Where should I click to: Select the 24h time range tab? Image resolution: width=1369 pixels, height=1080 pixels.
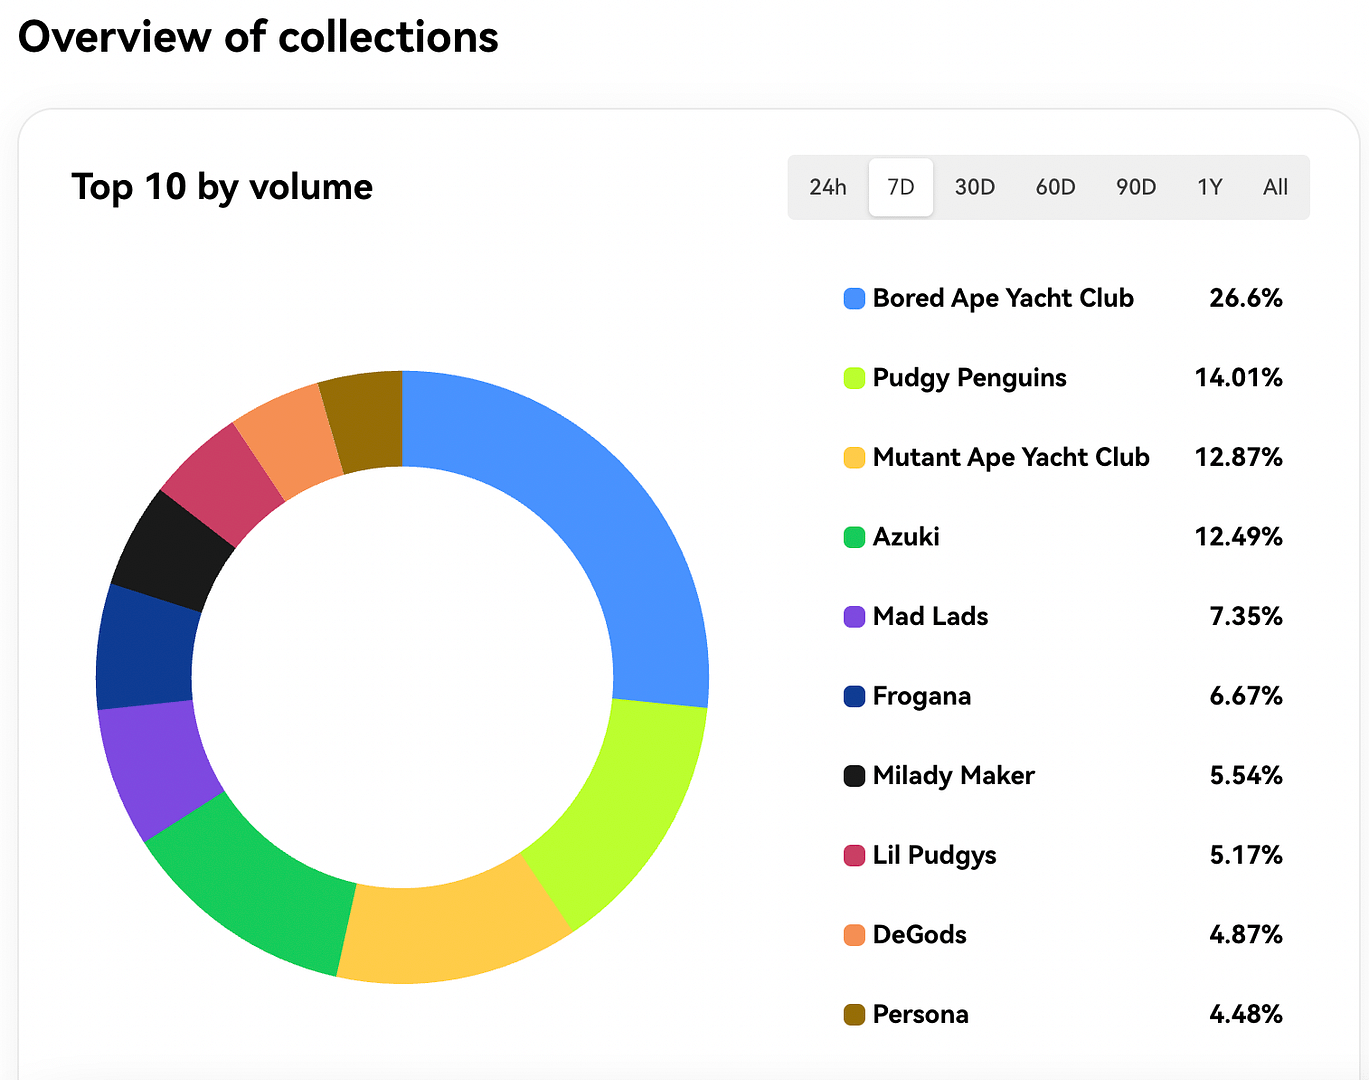(x=827, y=187)
